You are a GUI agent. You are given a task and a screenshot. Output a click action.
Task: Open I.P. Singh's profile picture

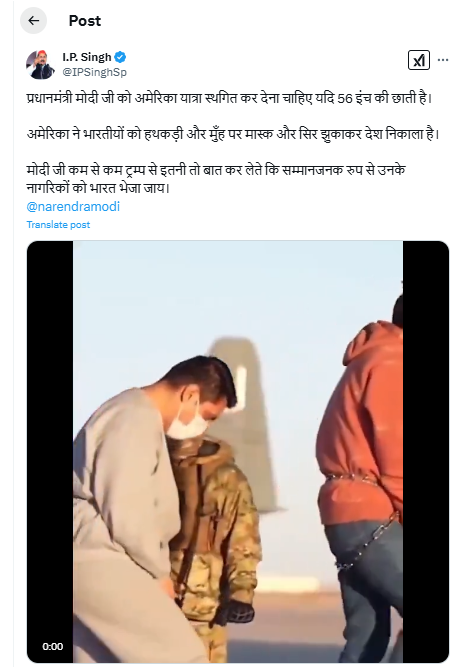pyautogui.click(x=40, y=64)
